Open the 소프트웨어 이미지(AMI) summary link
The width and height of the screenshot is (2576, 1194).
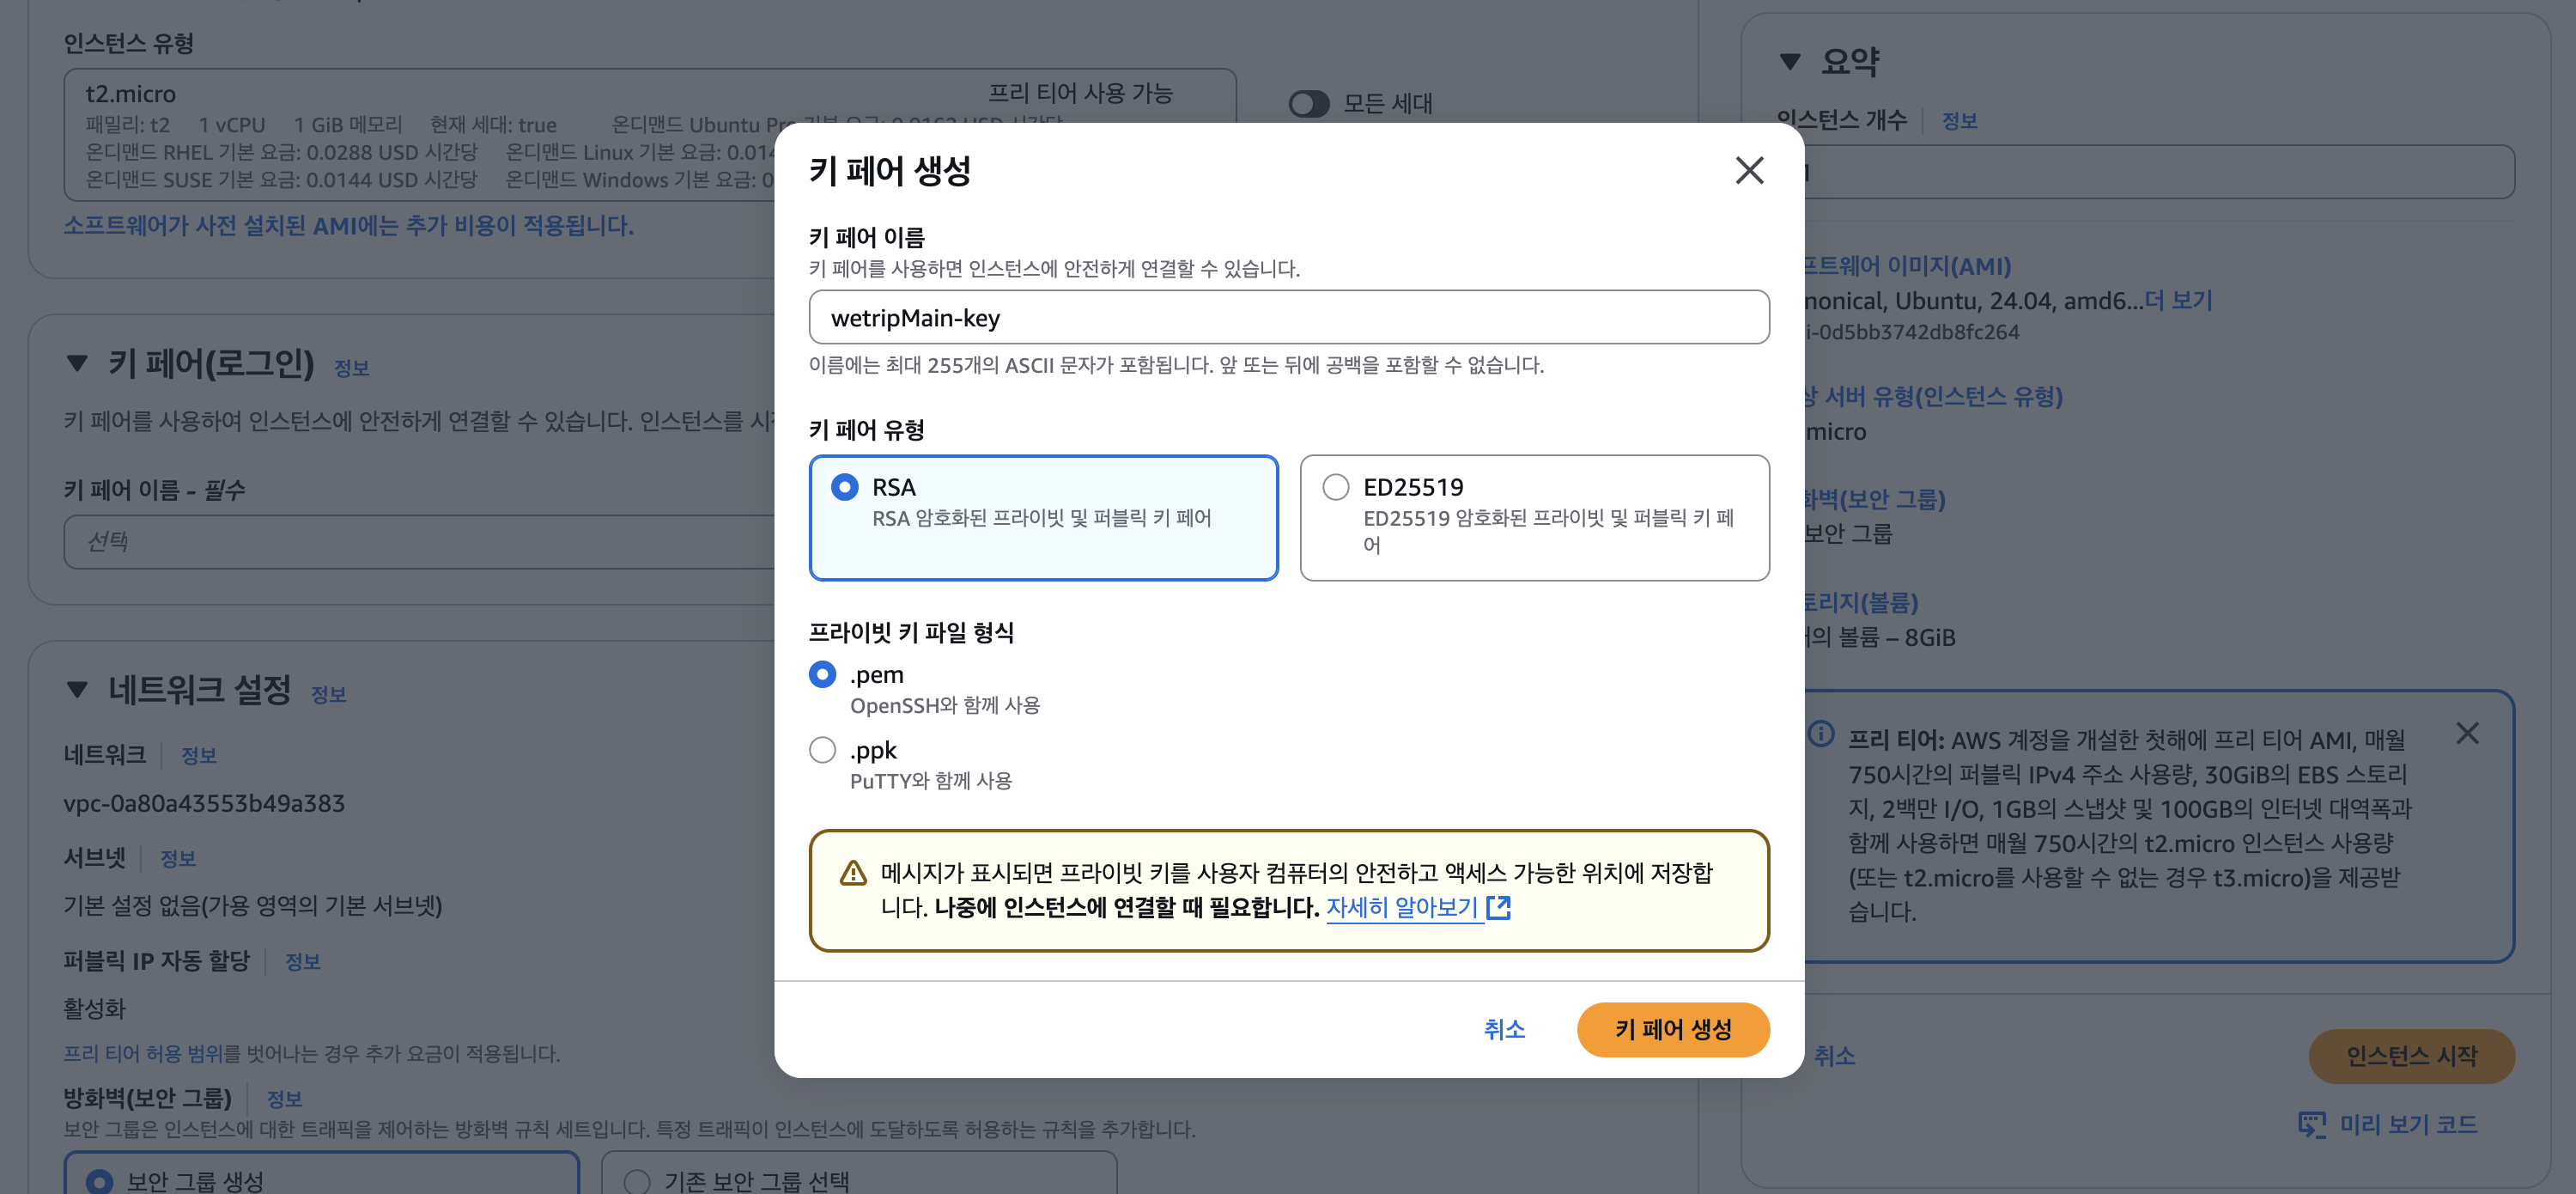(1907, 266)
